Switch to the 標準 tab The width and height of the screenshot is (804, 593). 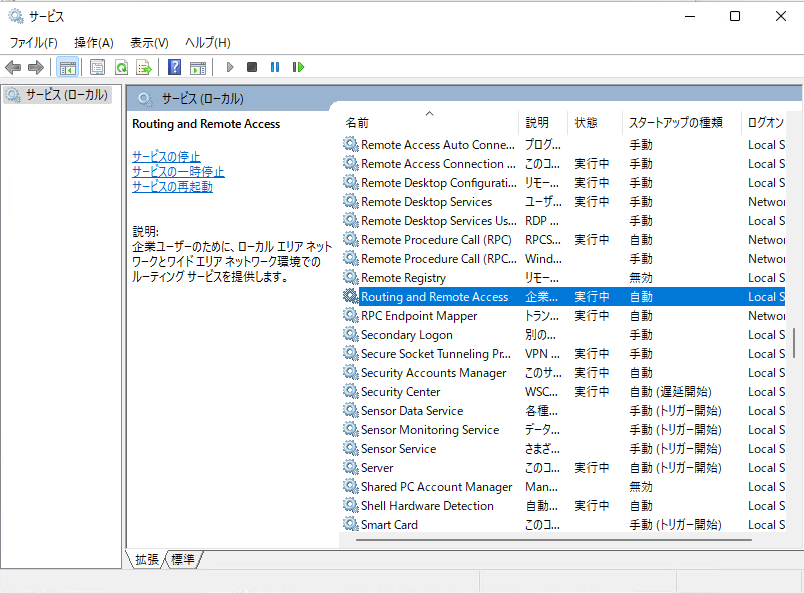point(183,559)
